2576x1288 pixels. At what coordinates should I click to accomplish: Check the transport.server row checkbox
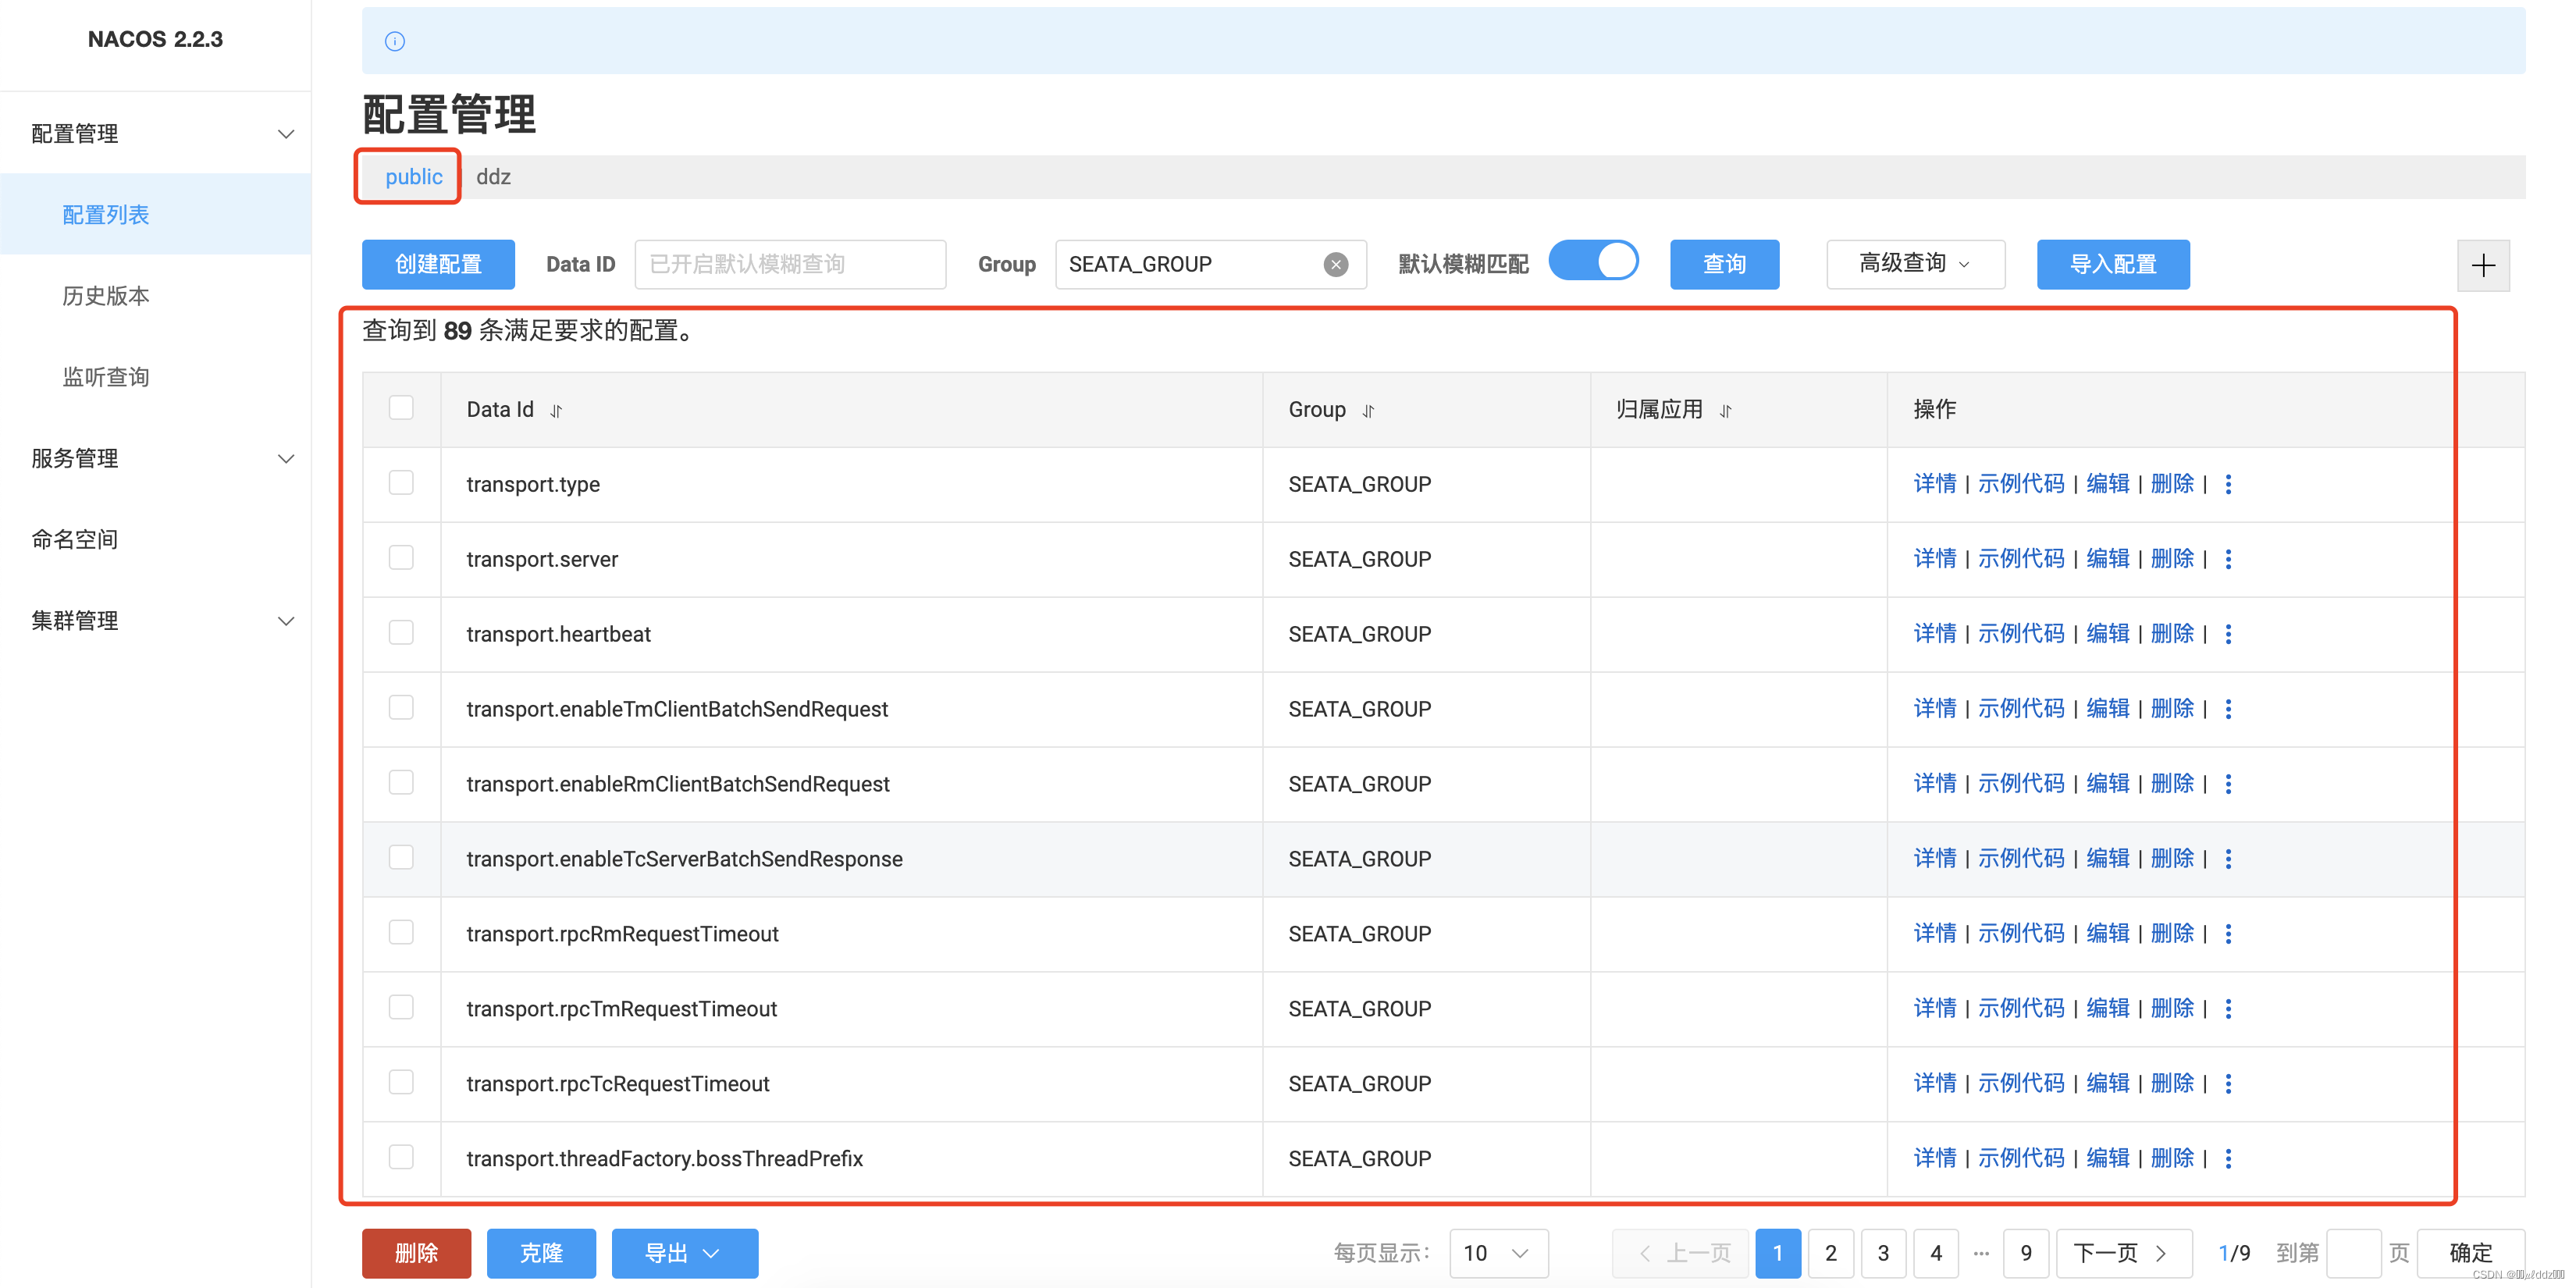pyautogui.click(x=401, y=558)
